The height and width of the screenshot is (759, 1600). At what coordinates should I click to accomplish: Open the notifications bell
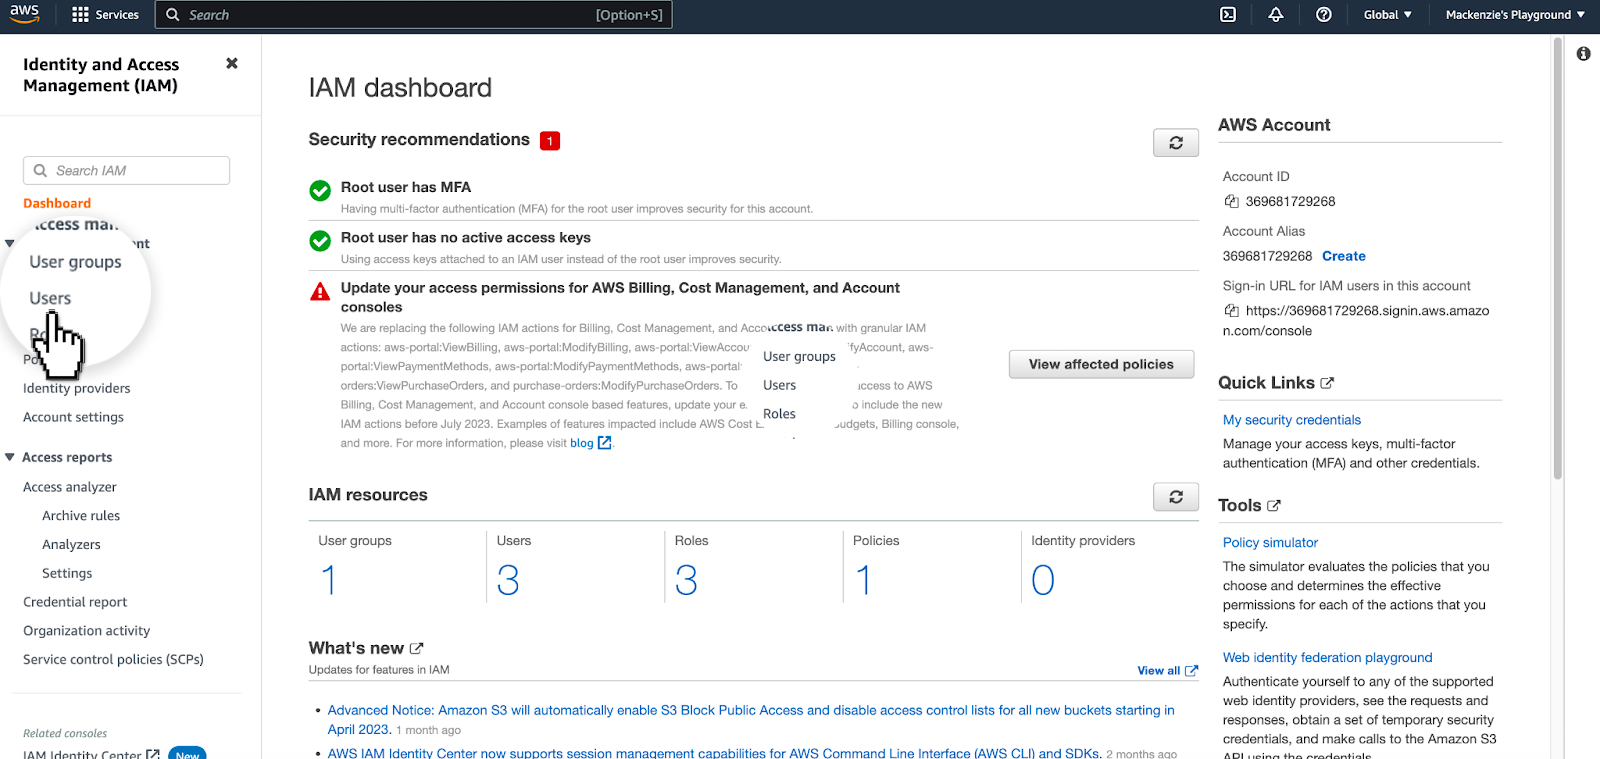pos(1276,15)
